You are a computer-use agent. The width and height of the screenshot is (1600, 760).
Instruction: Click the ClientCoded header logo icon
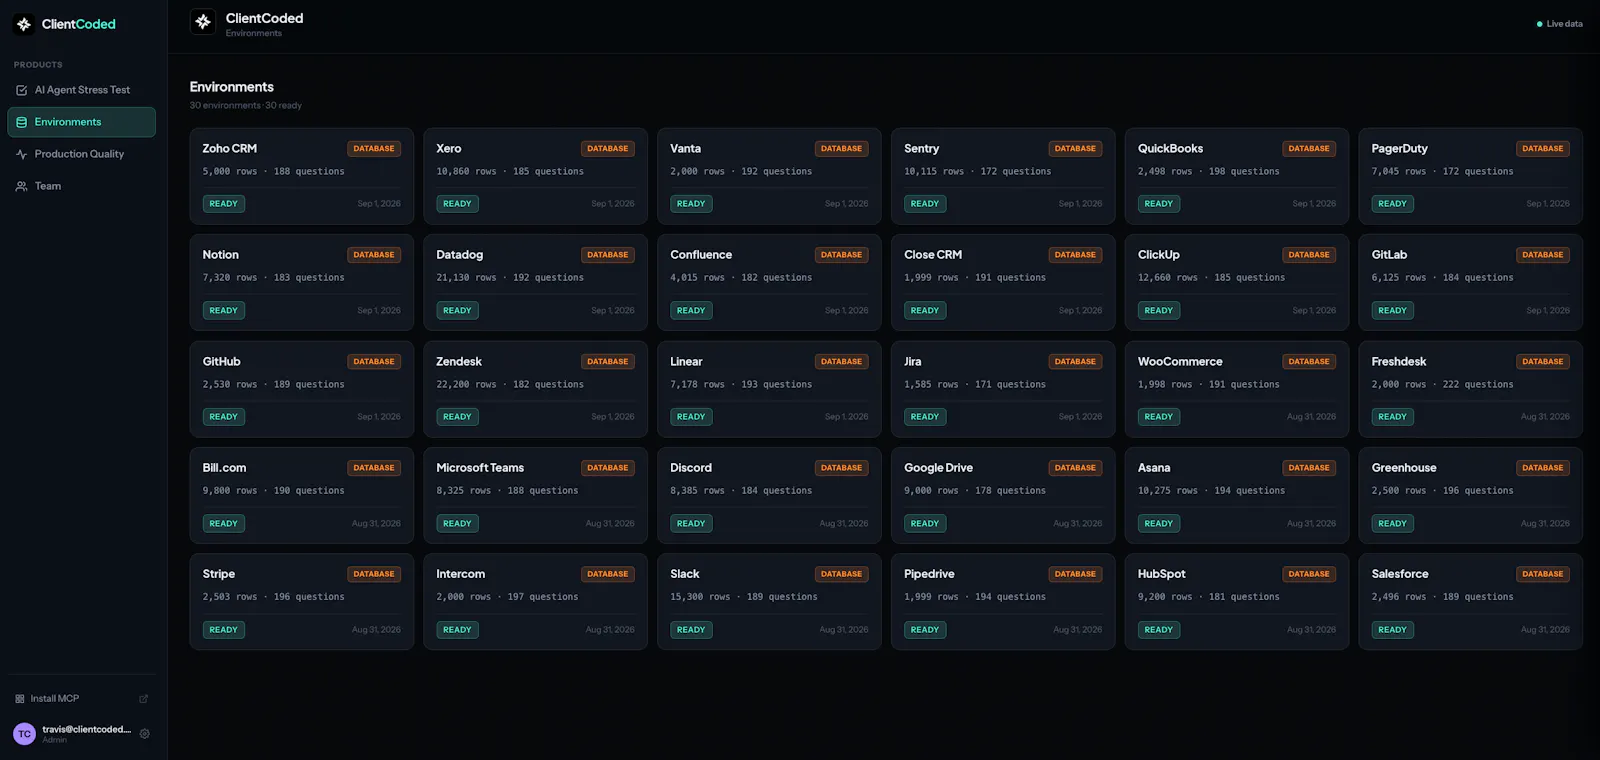tap(203, 21)
